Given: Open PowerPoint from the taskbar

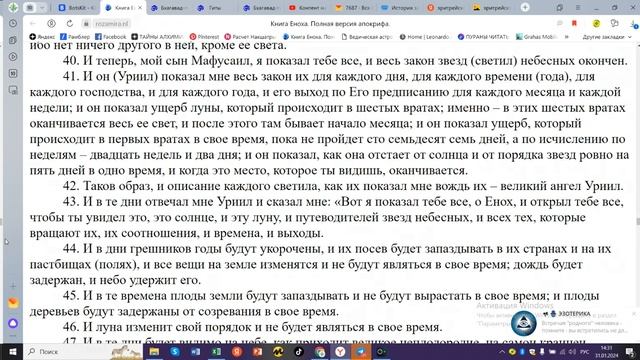Looking at the screenshot, I should (257, 351).
